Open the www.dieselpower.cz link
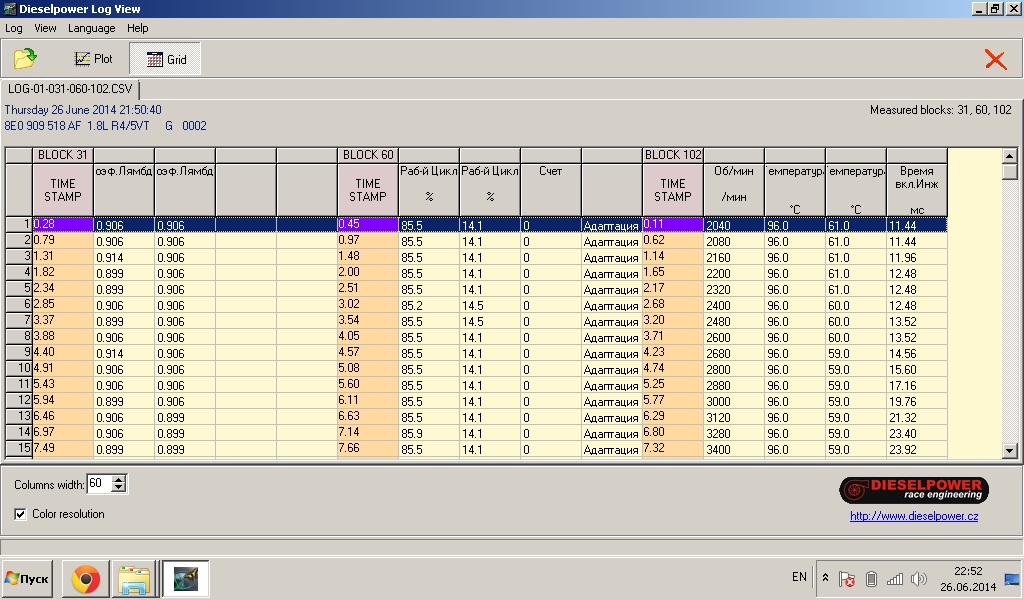 coord(913,516)
